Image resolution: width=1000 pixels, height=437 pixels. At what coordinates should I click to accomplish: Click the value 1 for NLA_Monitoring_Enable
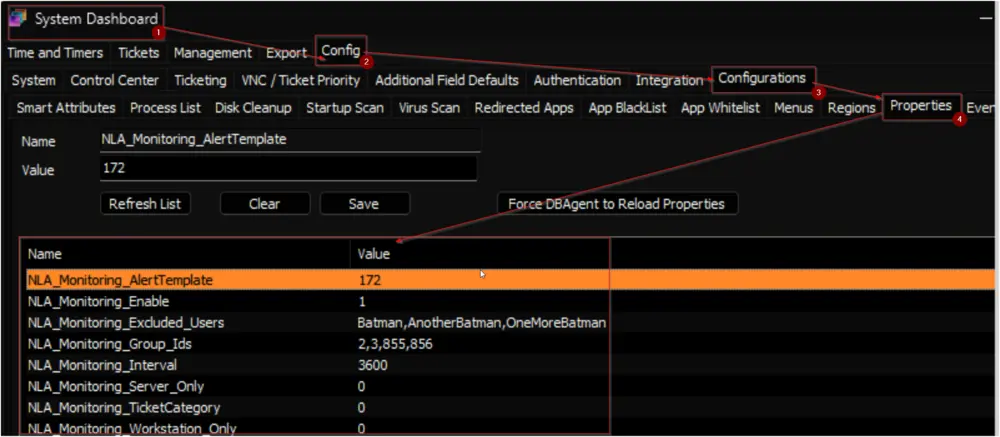(362, 301)
